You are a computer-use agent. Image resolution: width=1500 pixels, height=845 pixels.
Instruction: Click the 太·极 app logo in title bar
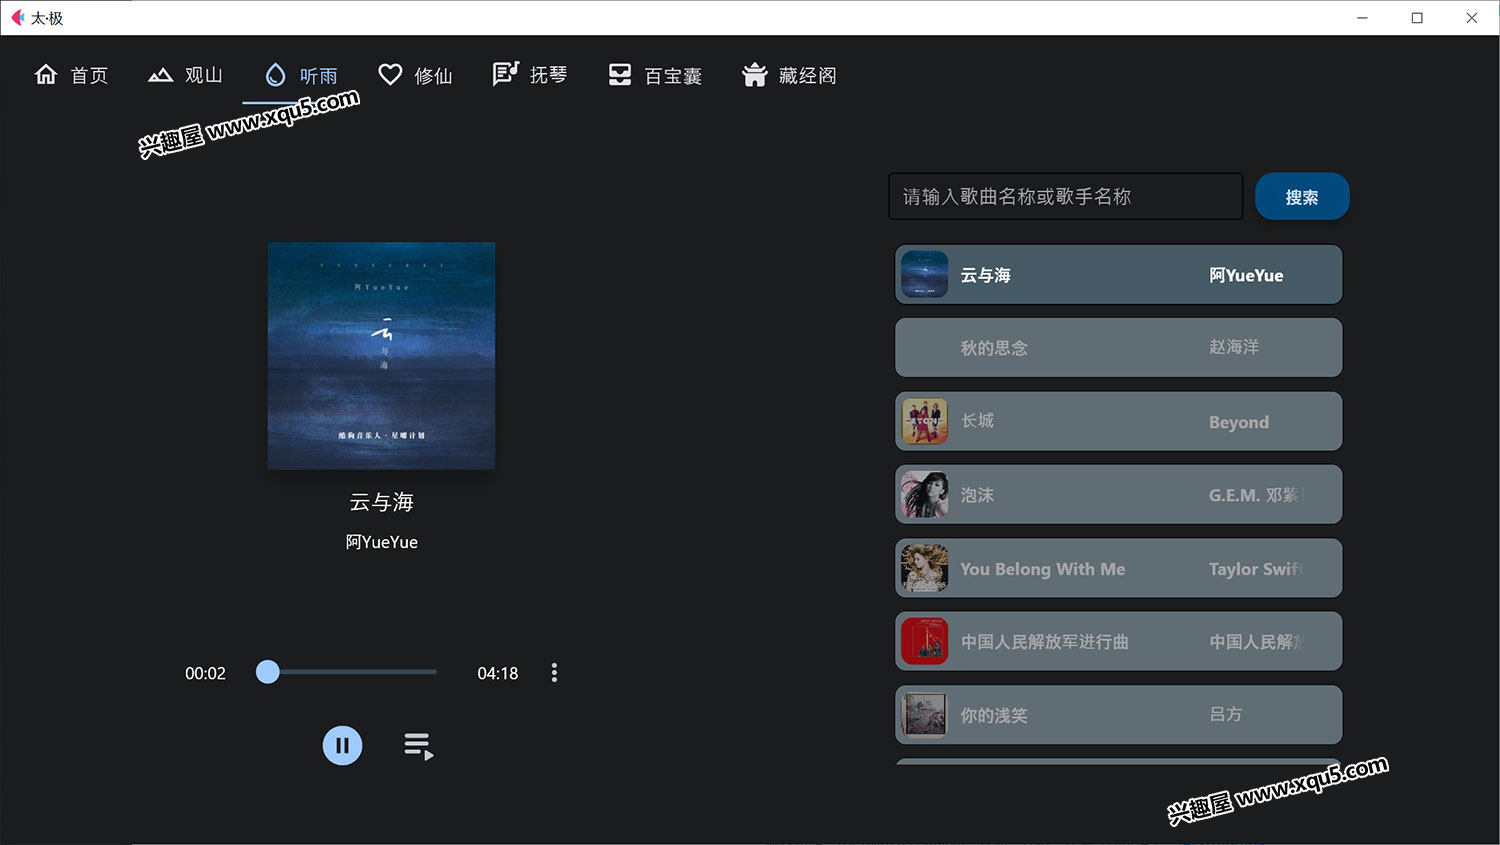[18, 18]
